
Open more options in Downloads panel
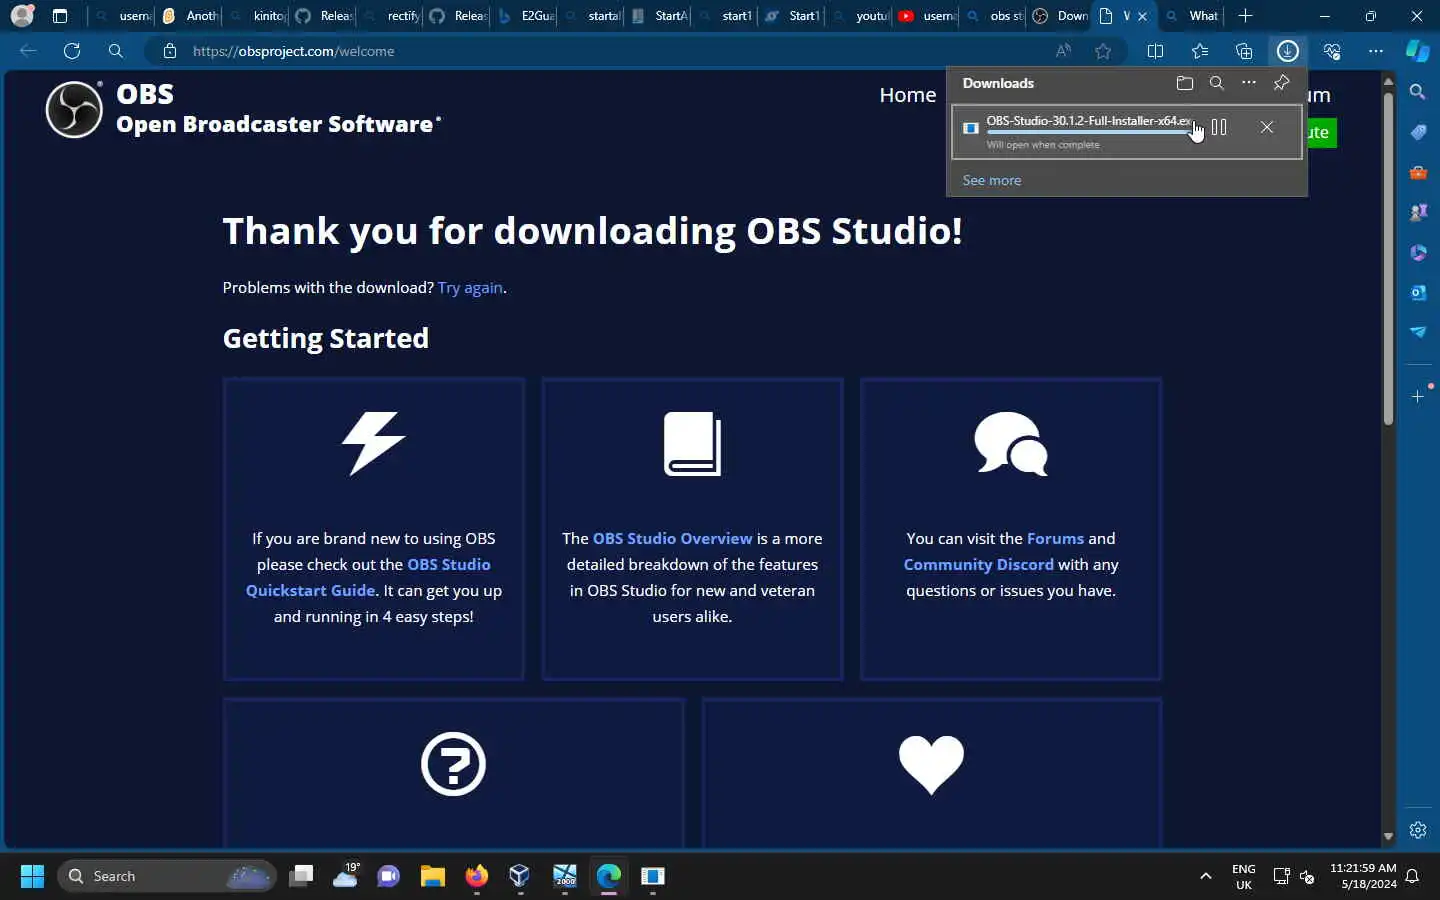point(1249,83)
